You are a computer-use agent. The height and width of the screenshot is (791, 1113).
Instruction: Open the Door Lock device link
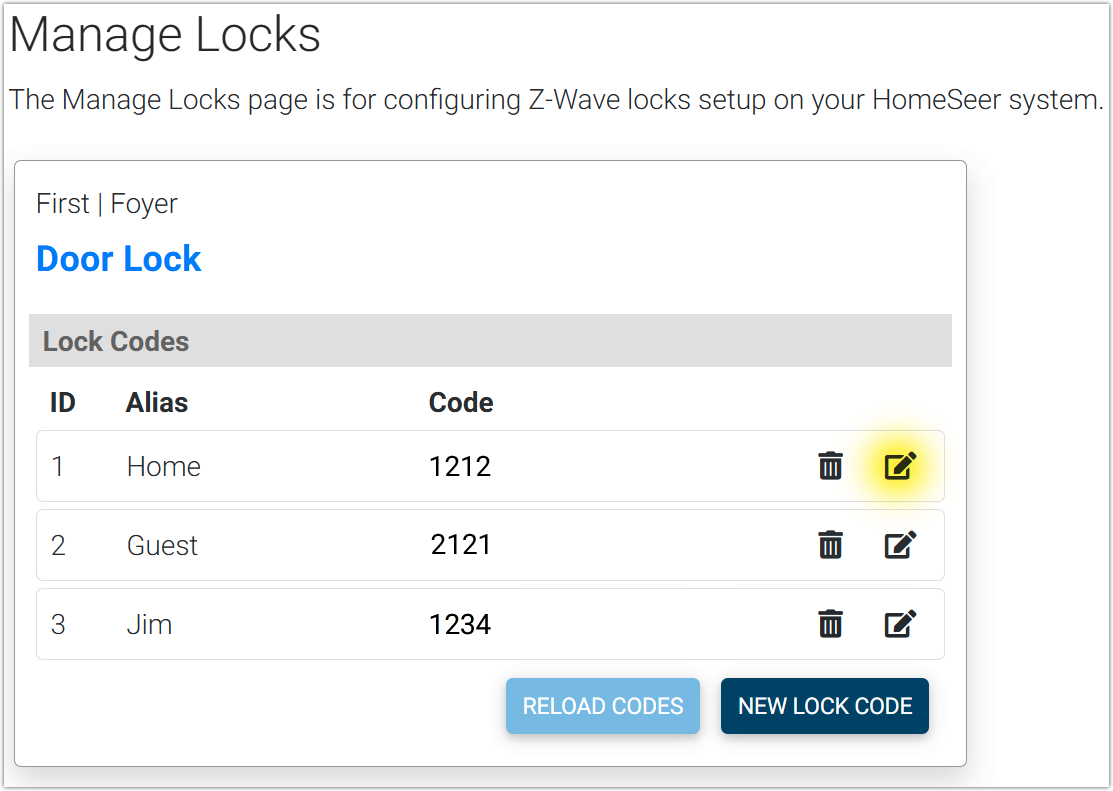119,259
